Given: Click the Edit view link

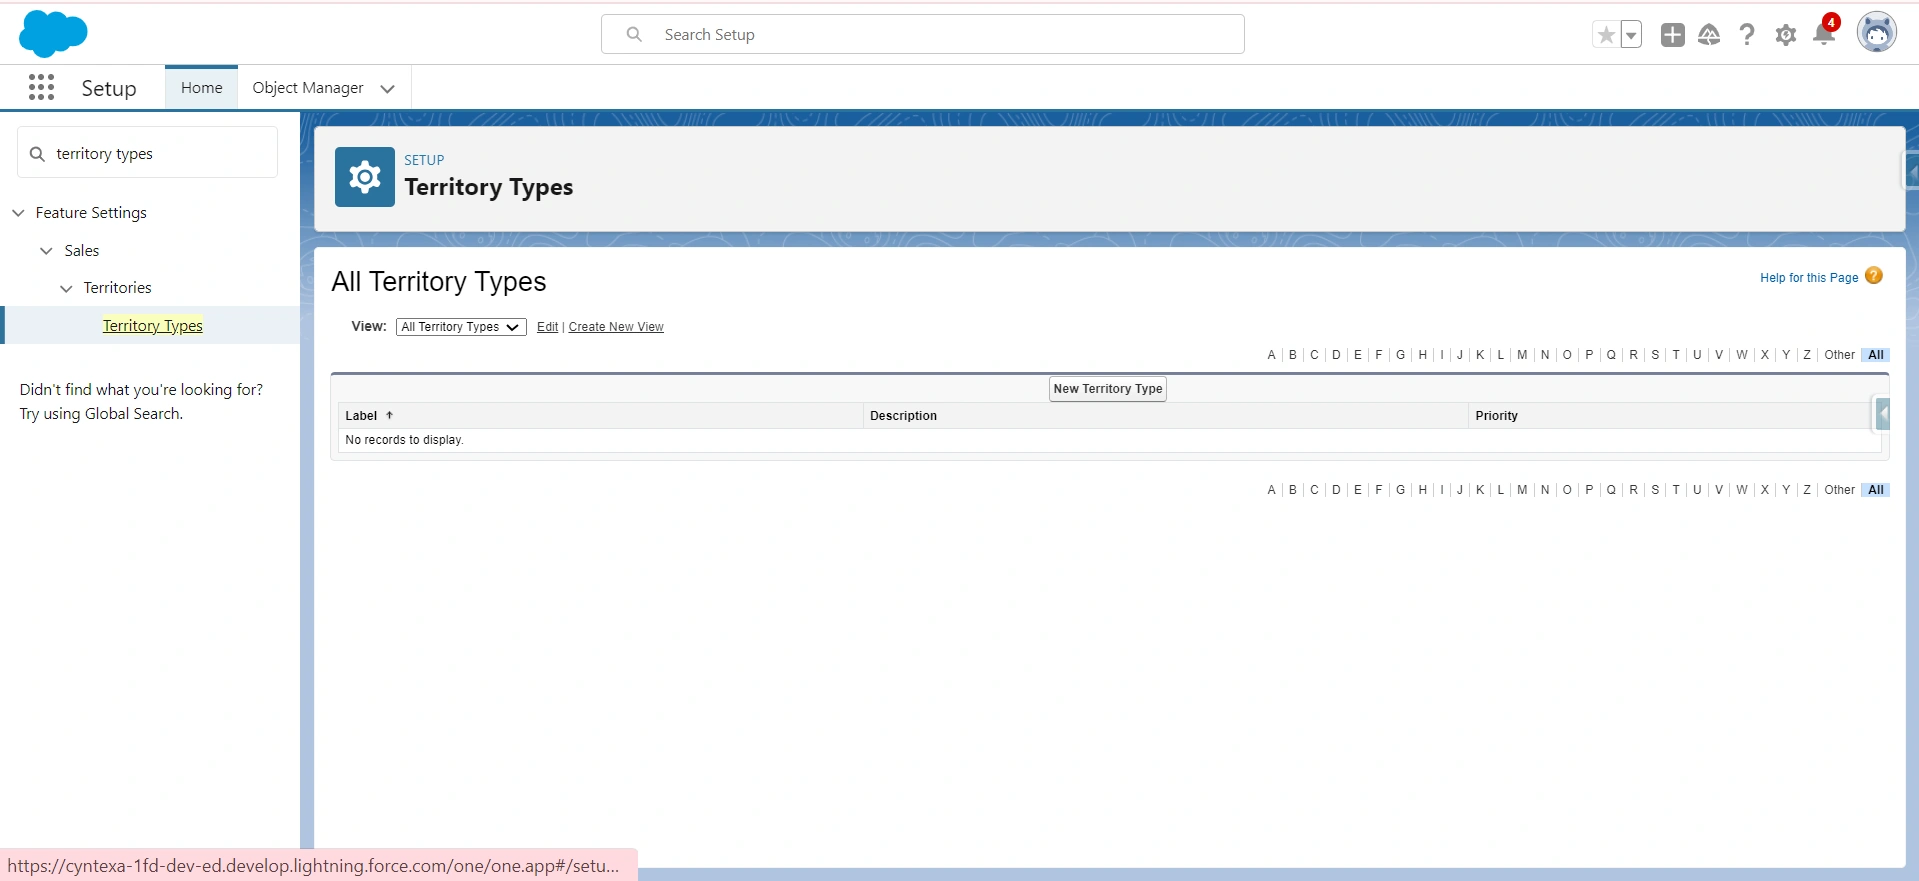Looking at the screenshot, I should (x=547, y=327).
